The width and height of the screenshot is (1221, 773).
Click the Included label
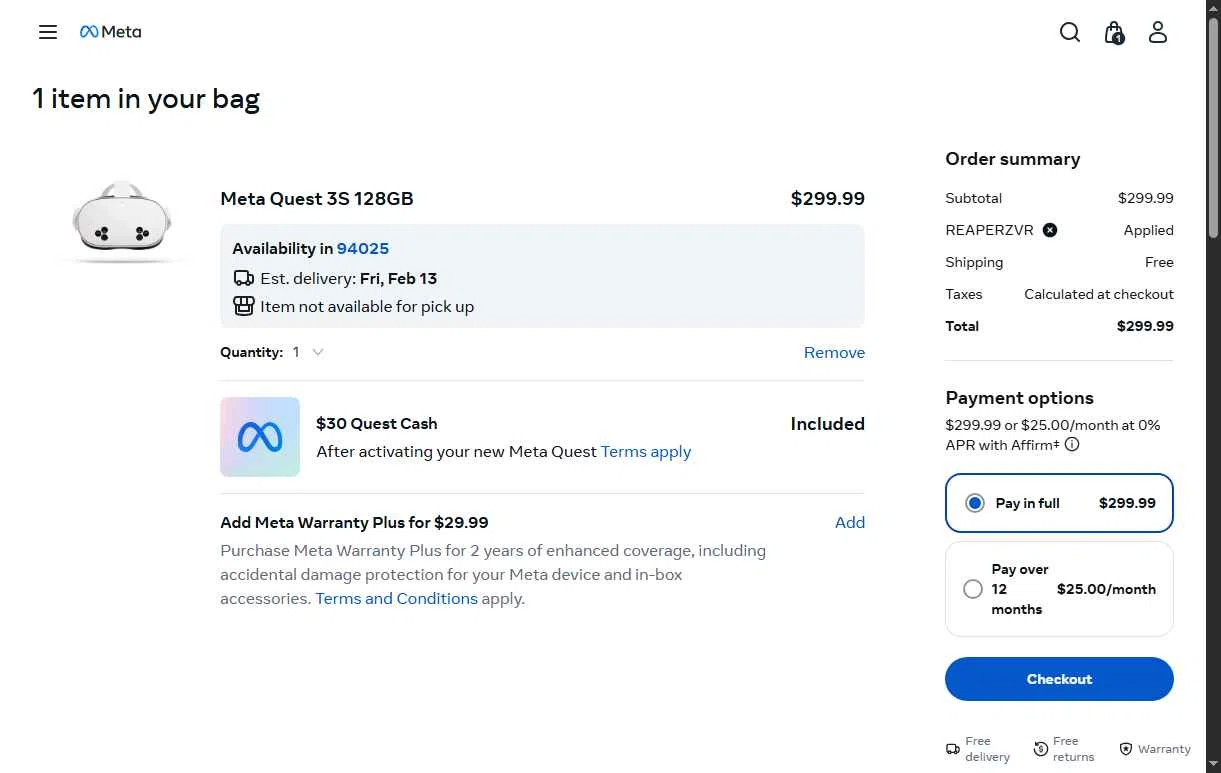(x=828, y=423)
